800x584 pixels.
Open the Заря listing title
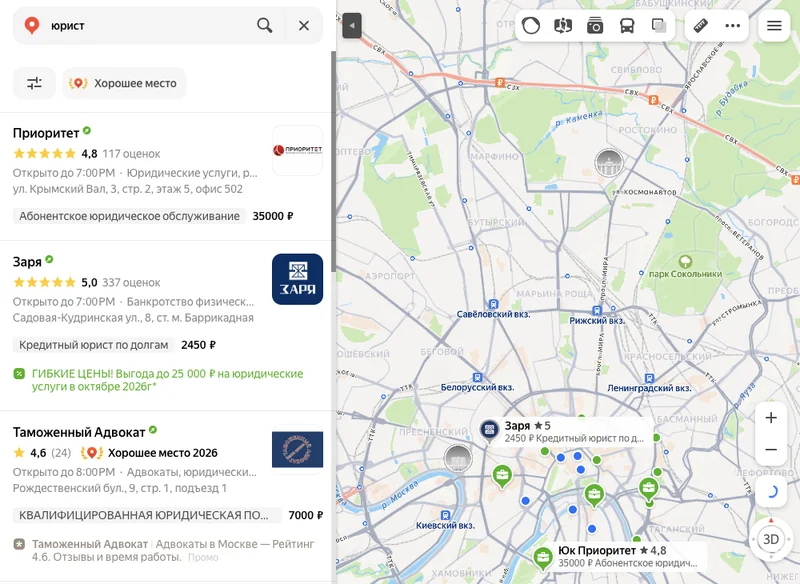[27, 262]
